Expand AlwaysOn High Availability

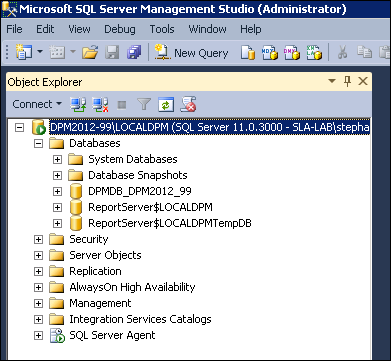pos(39,287)
